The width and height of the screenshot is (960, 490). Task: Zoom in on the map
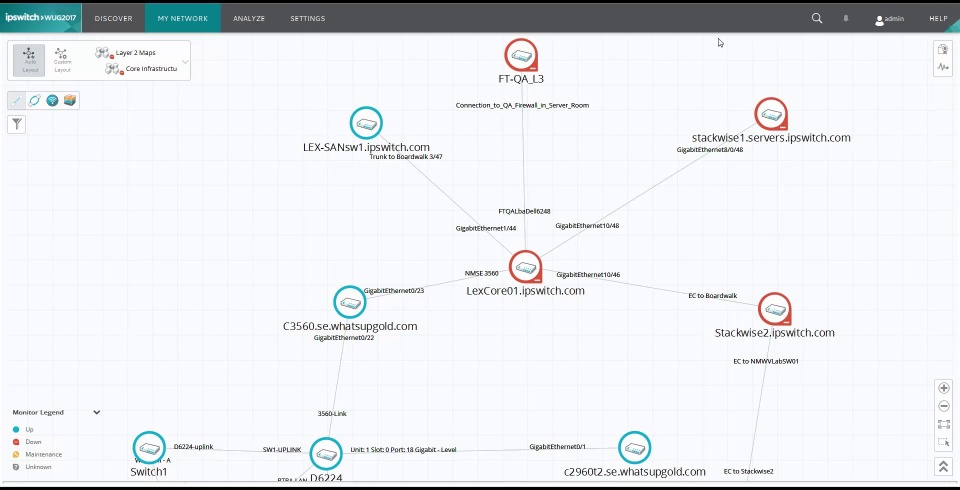click(943, 388)
